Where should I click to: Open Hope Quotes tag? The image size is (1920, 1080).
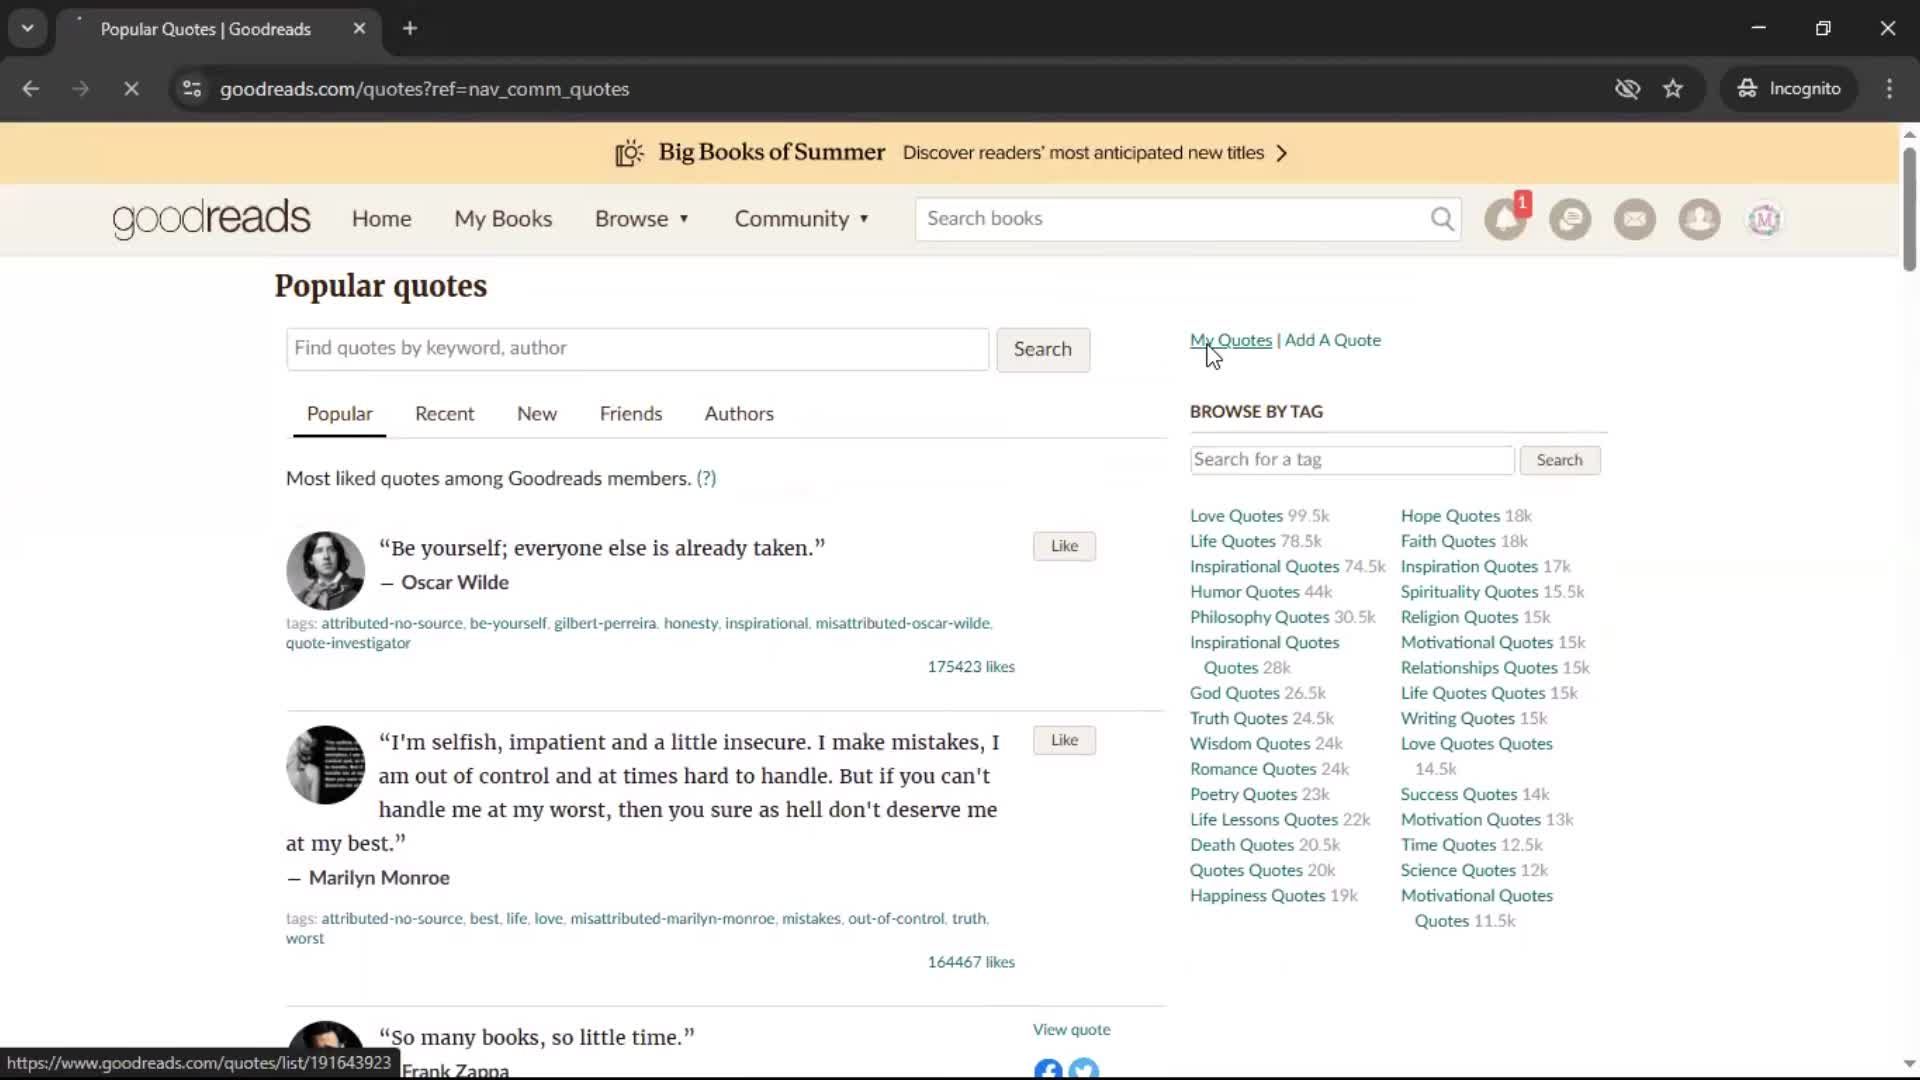[x=1450, y=516]
